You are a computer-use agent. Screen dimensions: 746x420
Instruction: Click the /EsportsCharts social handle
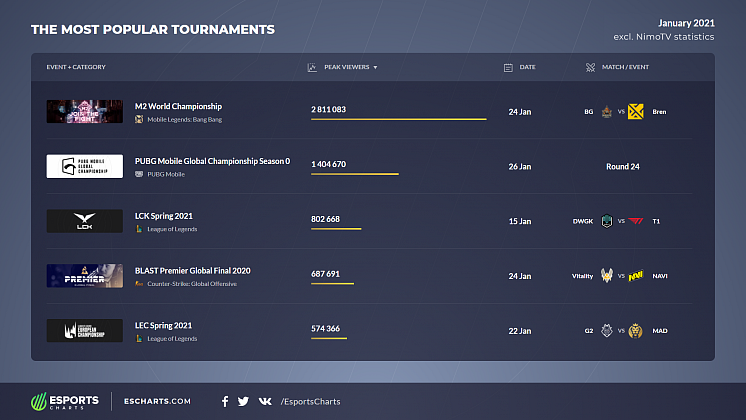[x=311, y=401]
